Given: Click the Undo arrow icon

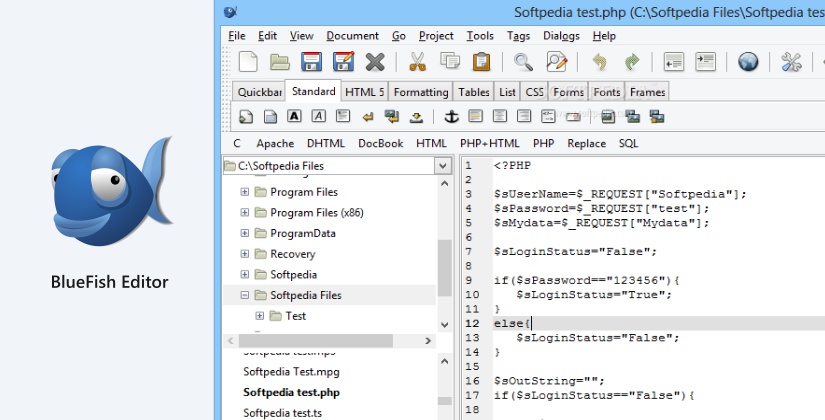Looking at the screenshot, I should pos(599,62).
